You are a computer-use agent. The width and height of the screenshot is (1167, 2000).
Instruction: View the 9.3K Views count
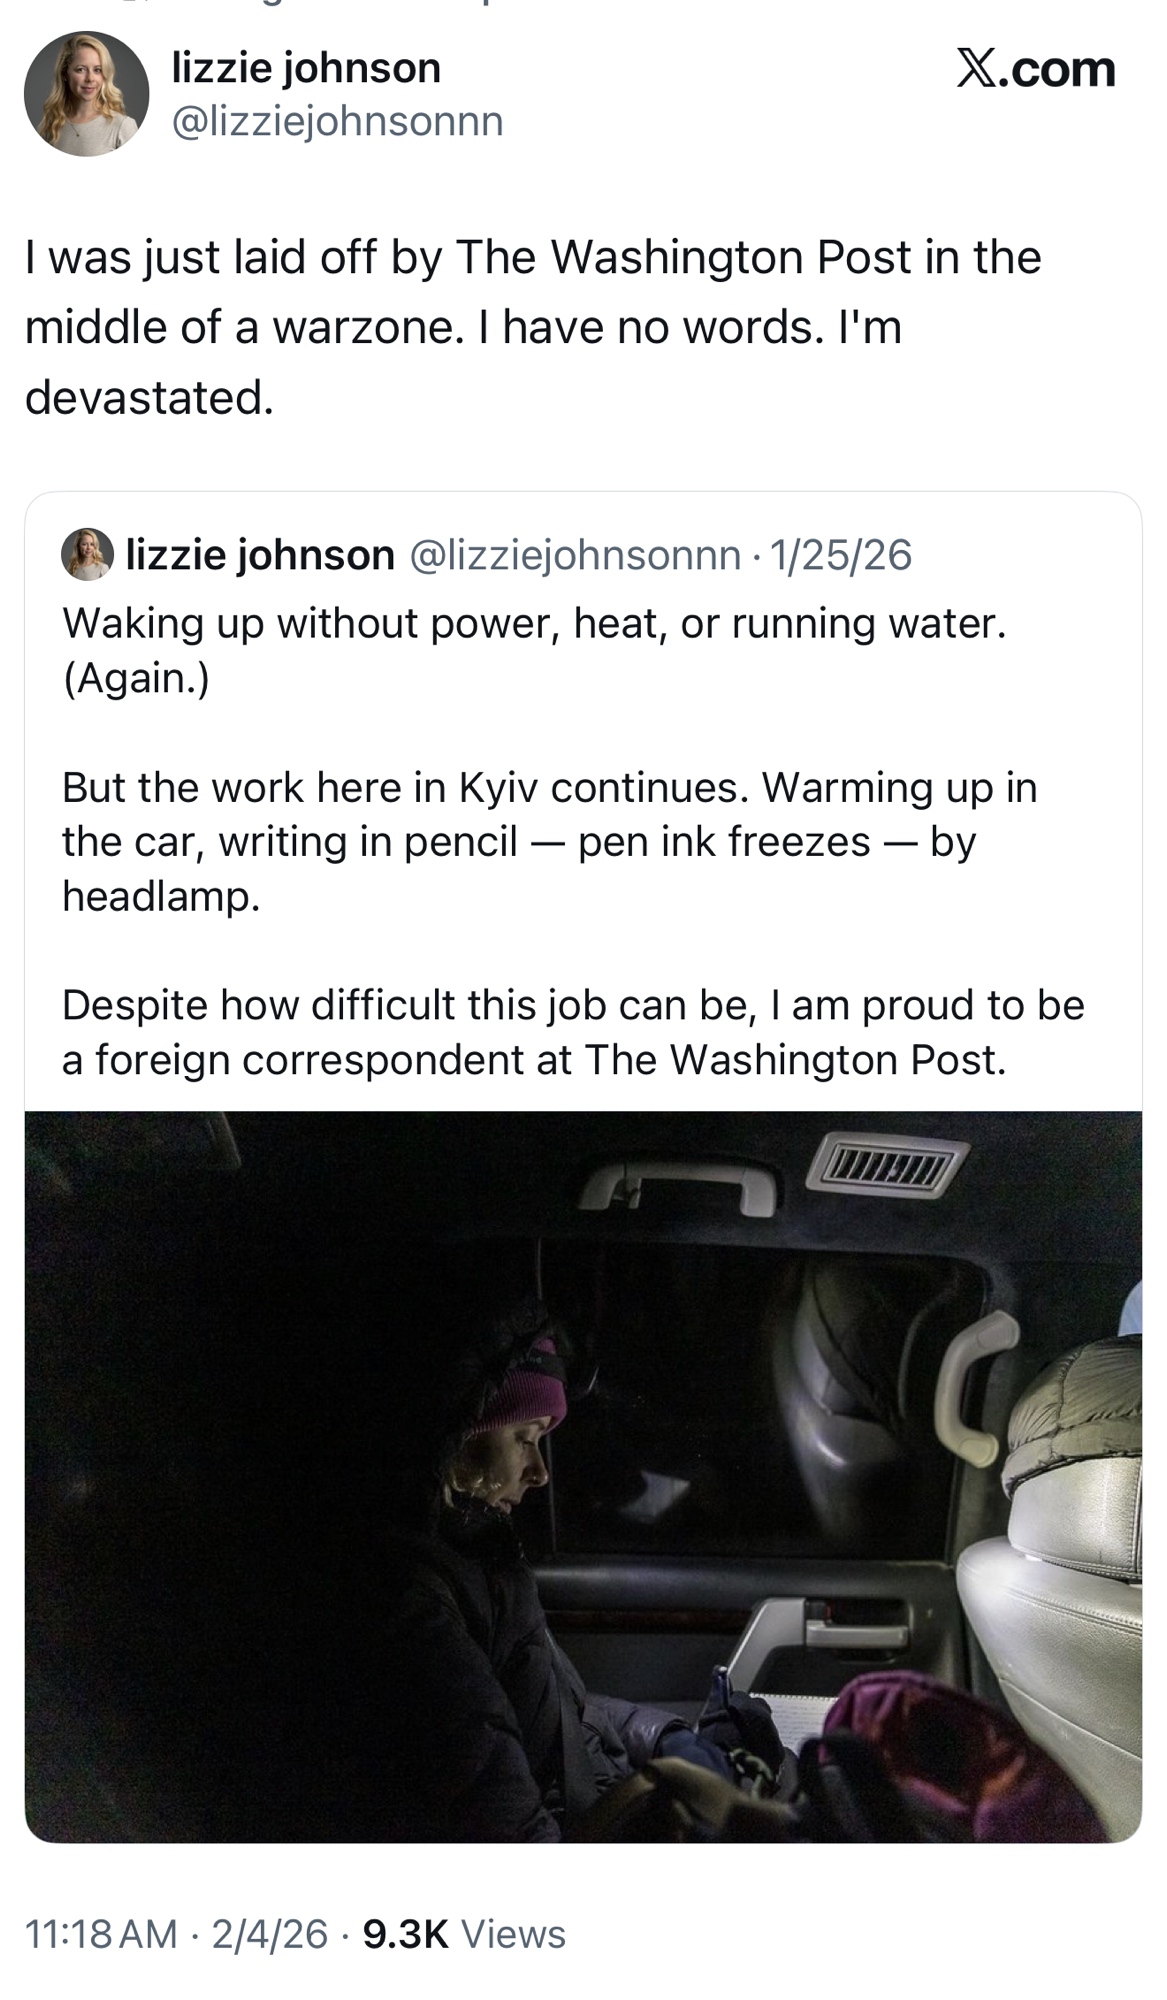pos(464,1934)
